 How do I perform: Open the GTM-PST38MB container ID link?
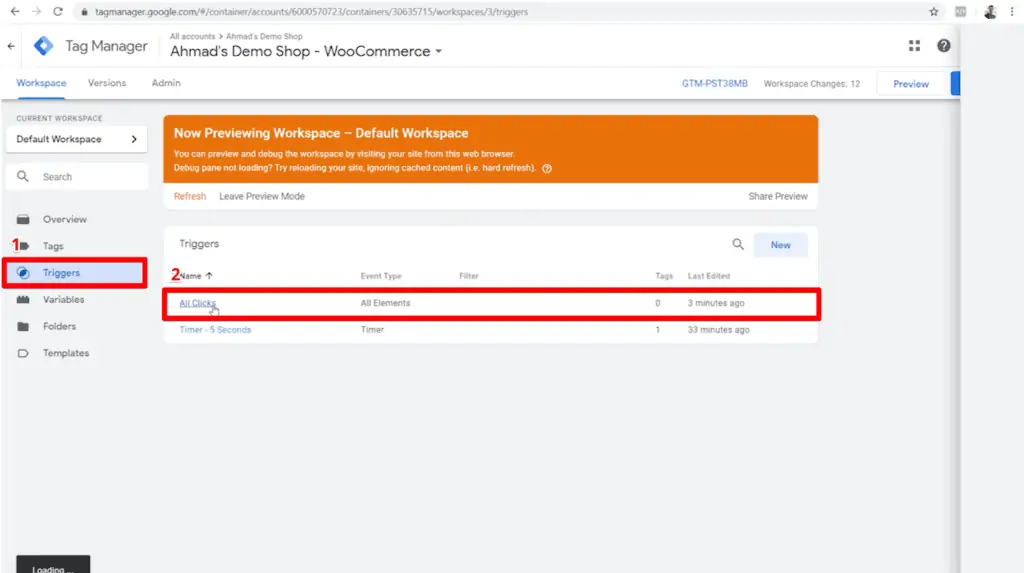tap(714, 84)
